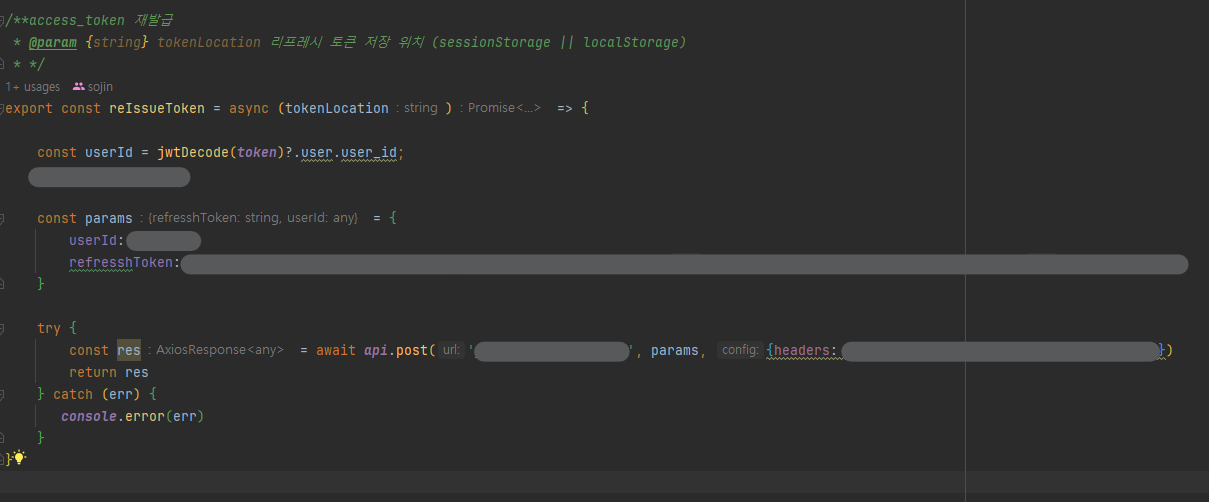1209x502 pixels.
Task: Collapse the catch (err) block fold marker
Action: (2, 394)
